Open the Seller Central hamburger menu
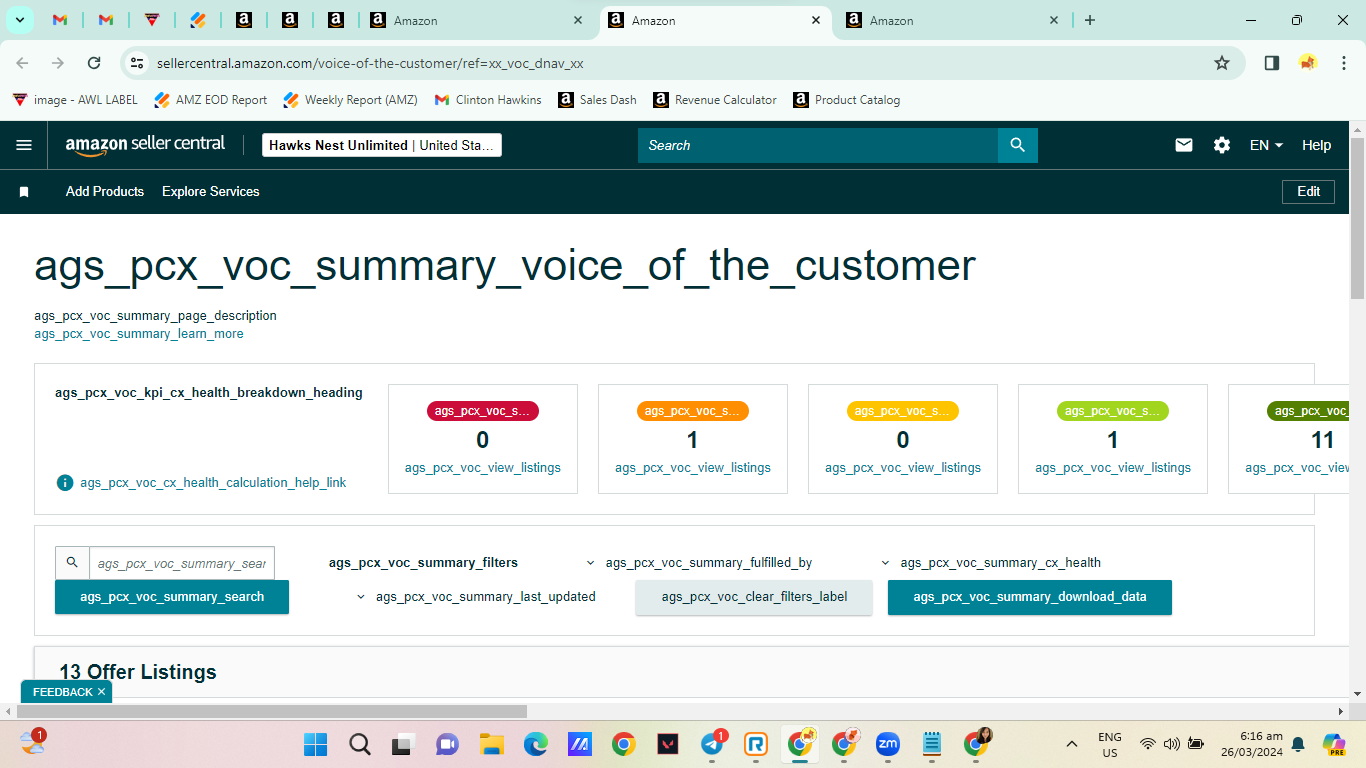The image size is (1366, 768). tap(24, 145)
